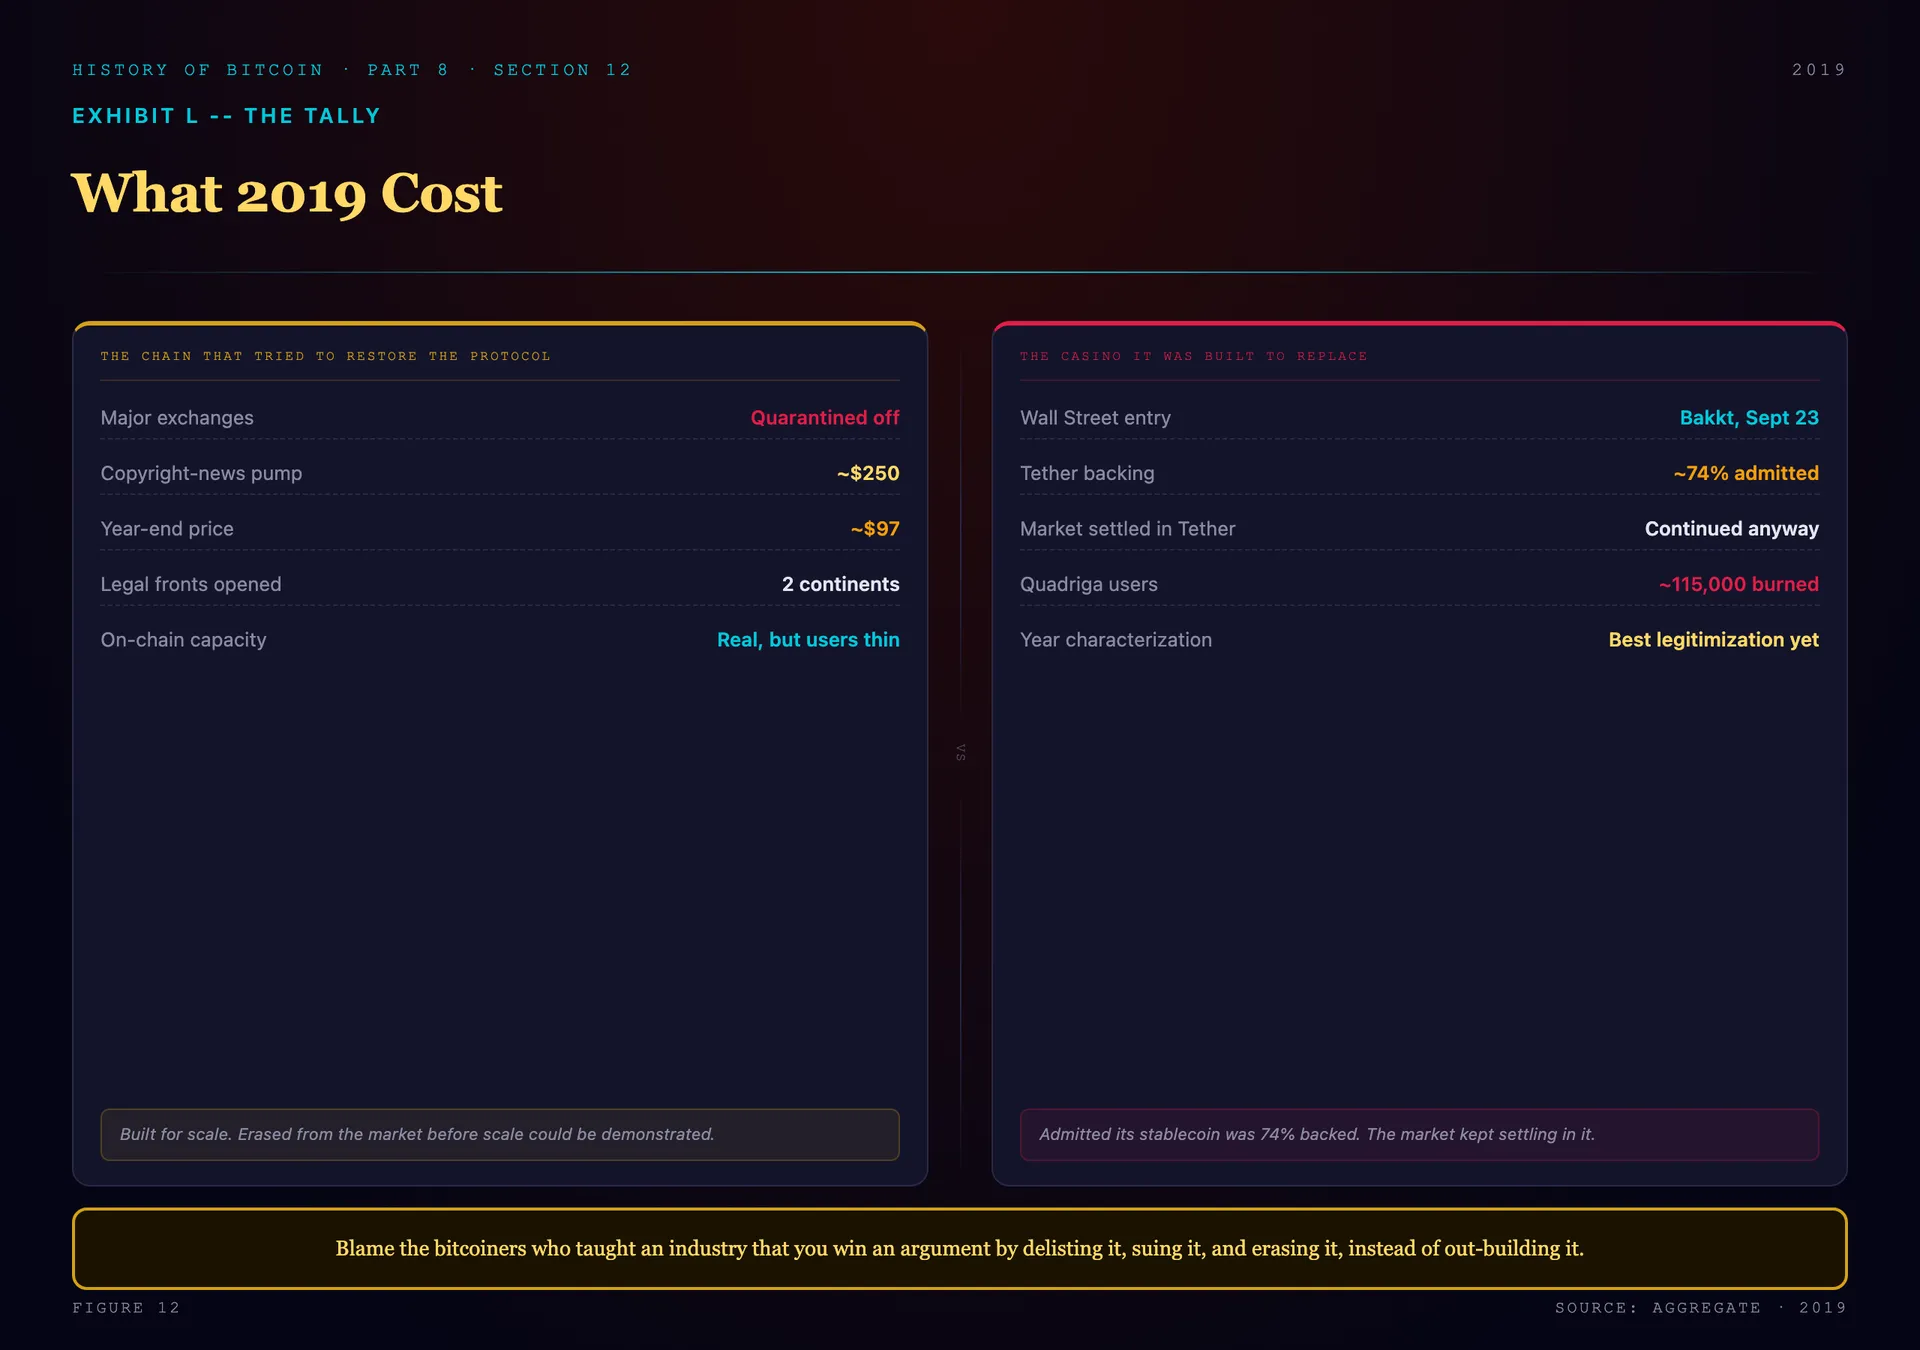Select the Year-end price ~$97 value
Image resolution: width=1920 pixels, height=1350 pixels.
pyautogui.click(x=875, y=529)
